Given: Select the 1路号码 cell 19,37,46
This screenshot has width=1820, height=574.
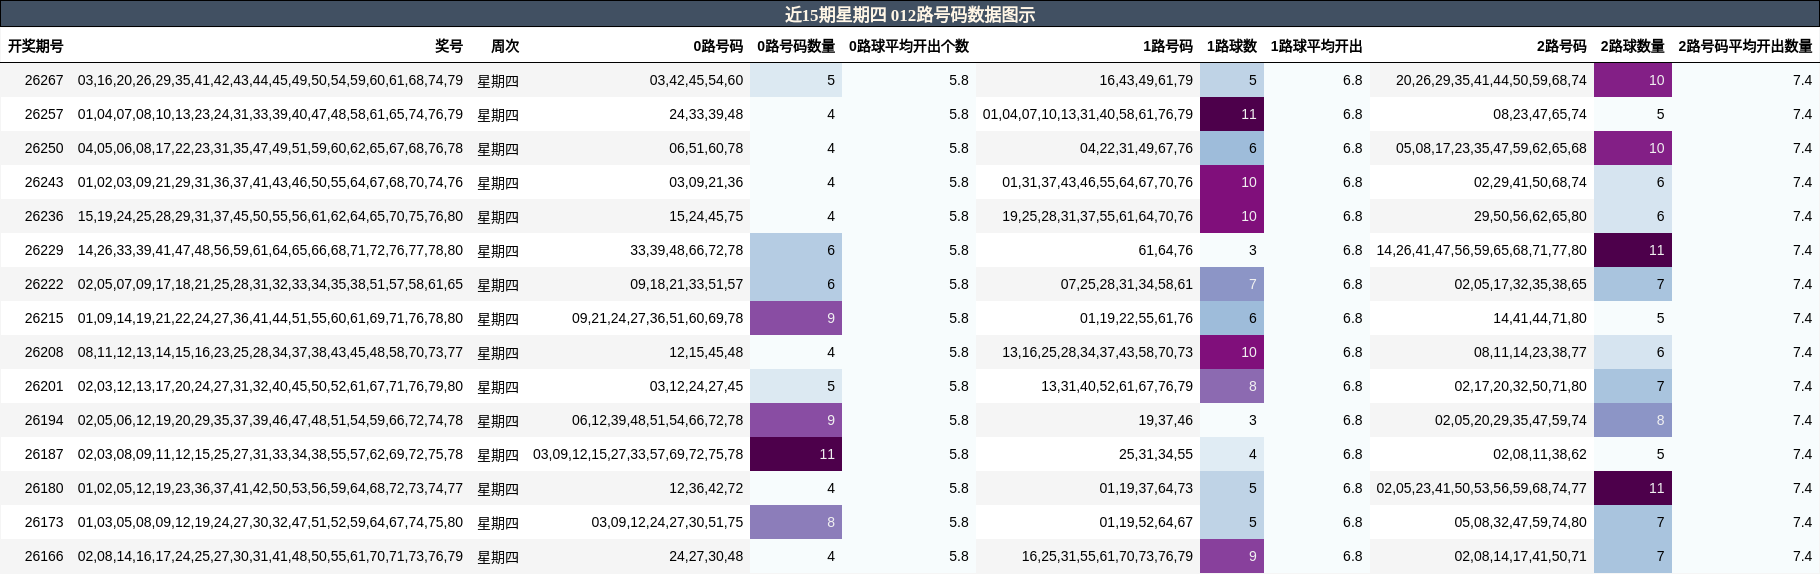Looking at the screenshot, I should tap(1166, 420).
